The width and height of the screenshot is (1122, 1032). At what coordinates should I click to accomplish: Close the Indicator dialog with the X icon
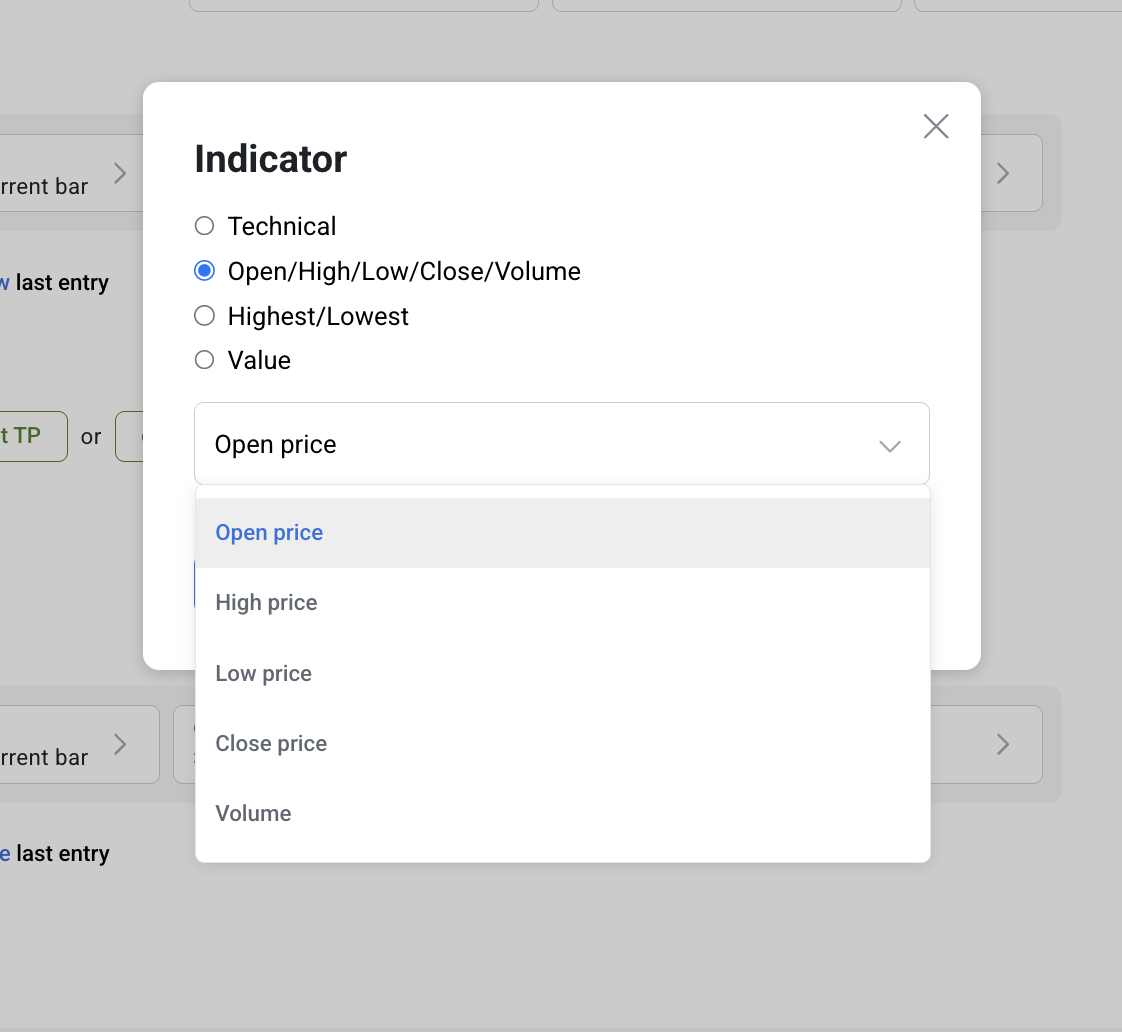935,127
